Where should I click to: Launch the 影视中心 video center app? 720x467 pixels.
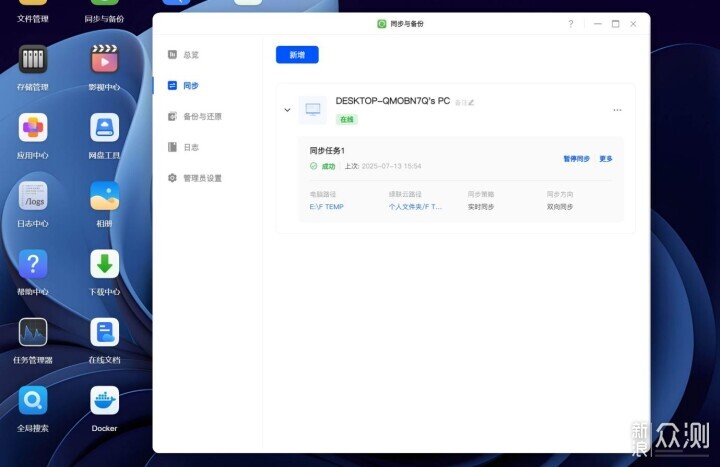tap(104, 59)
